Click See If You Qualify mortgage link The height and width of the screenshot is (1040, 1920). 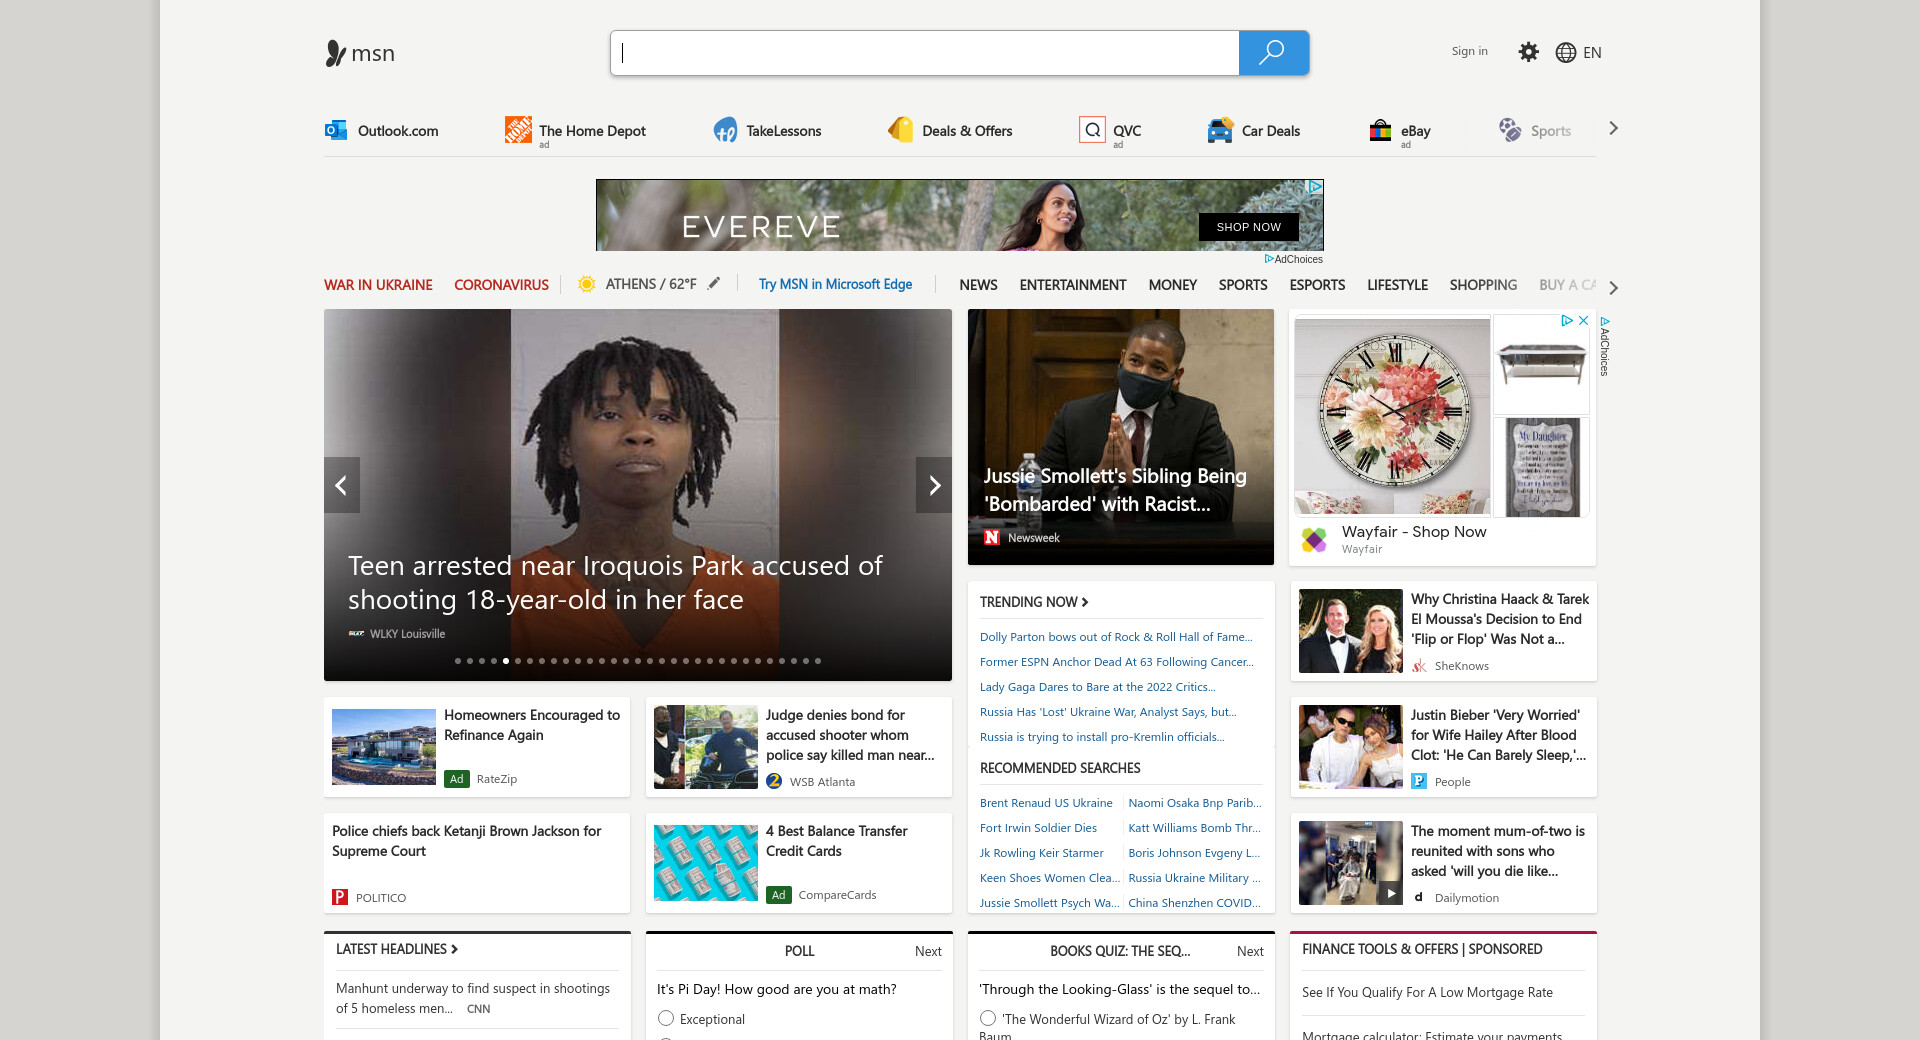[1427, 993]
